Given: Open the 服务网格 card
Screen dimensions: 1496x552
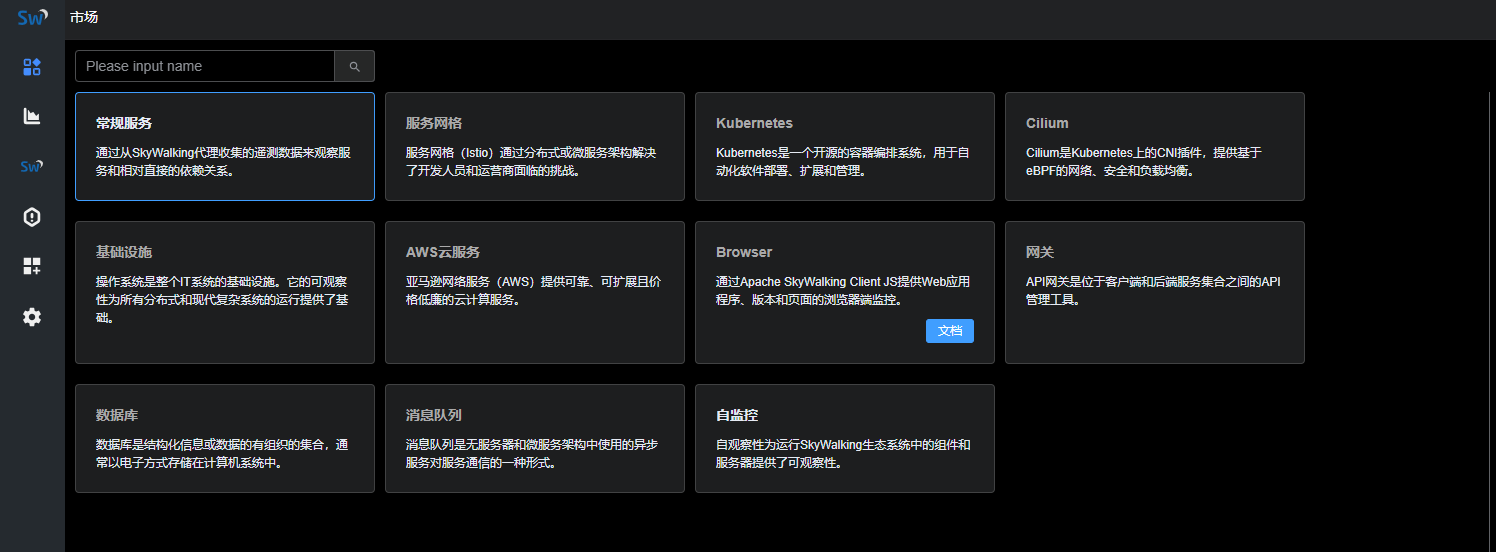Looking at the screenshot, I should 535,147.
